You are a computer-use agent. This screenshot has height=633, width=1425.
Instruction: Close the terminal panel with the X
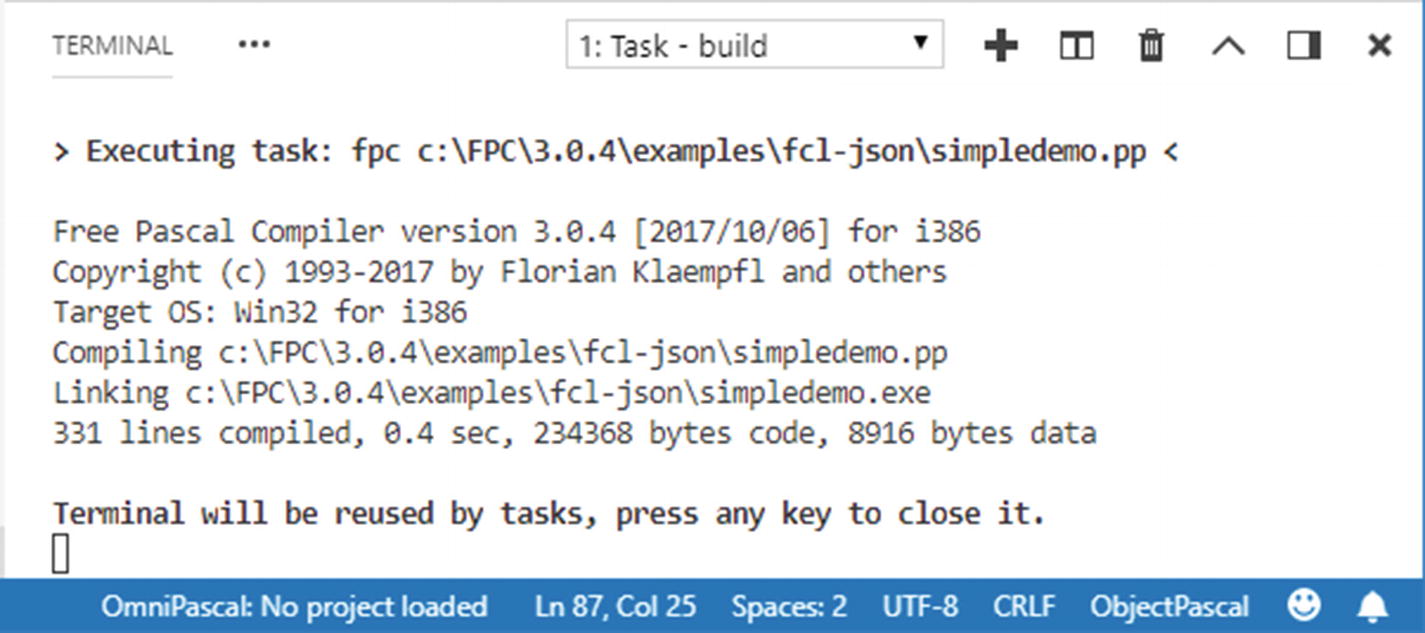[1378, 44]
